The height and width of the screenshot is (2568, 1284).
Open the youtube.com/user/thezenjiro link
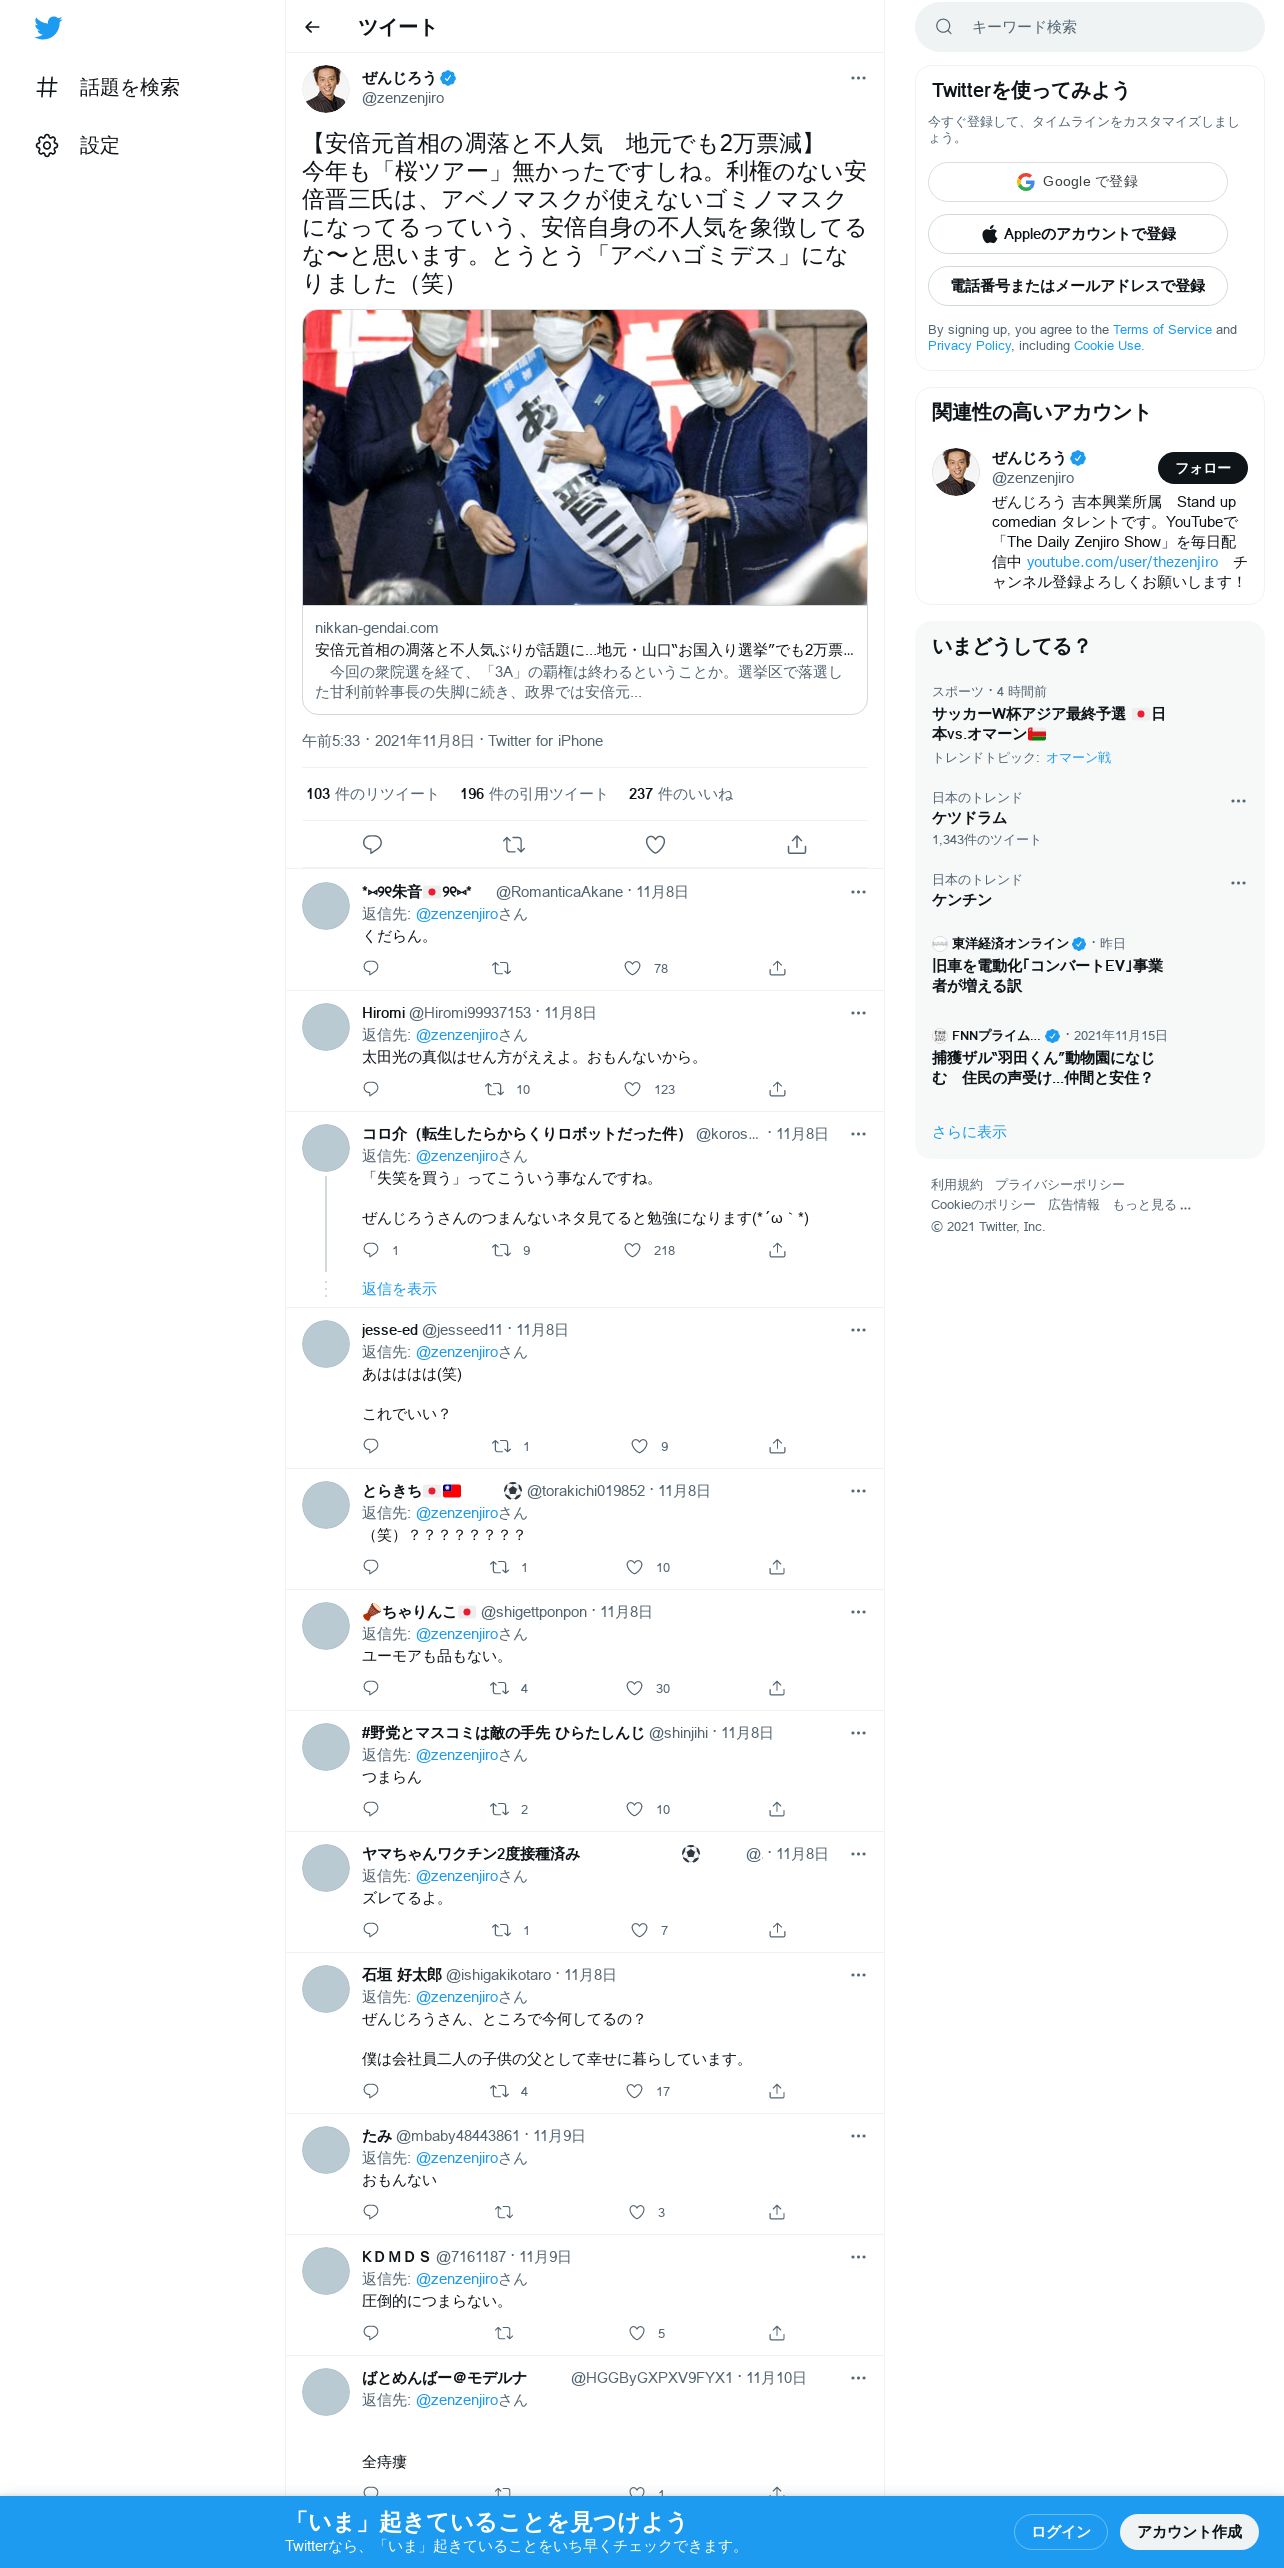pyautogui.click(x=1122, y=562)
